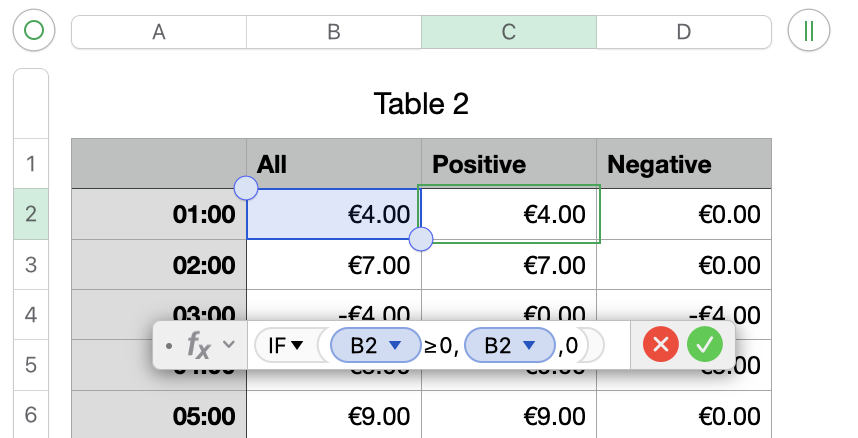This screenshot has width=858, height=438.
Task: Click the column handle with two bars
Action: (x=809, y=31)
